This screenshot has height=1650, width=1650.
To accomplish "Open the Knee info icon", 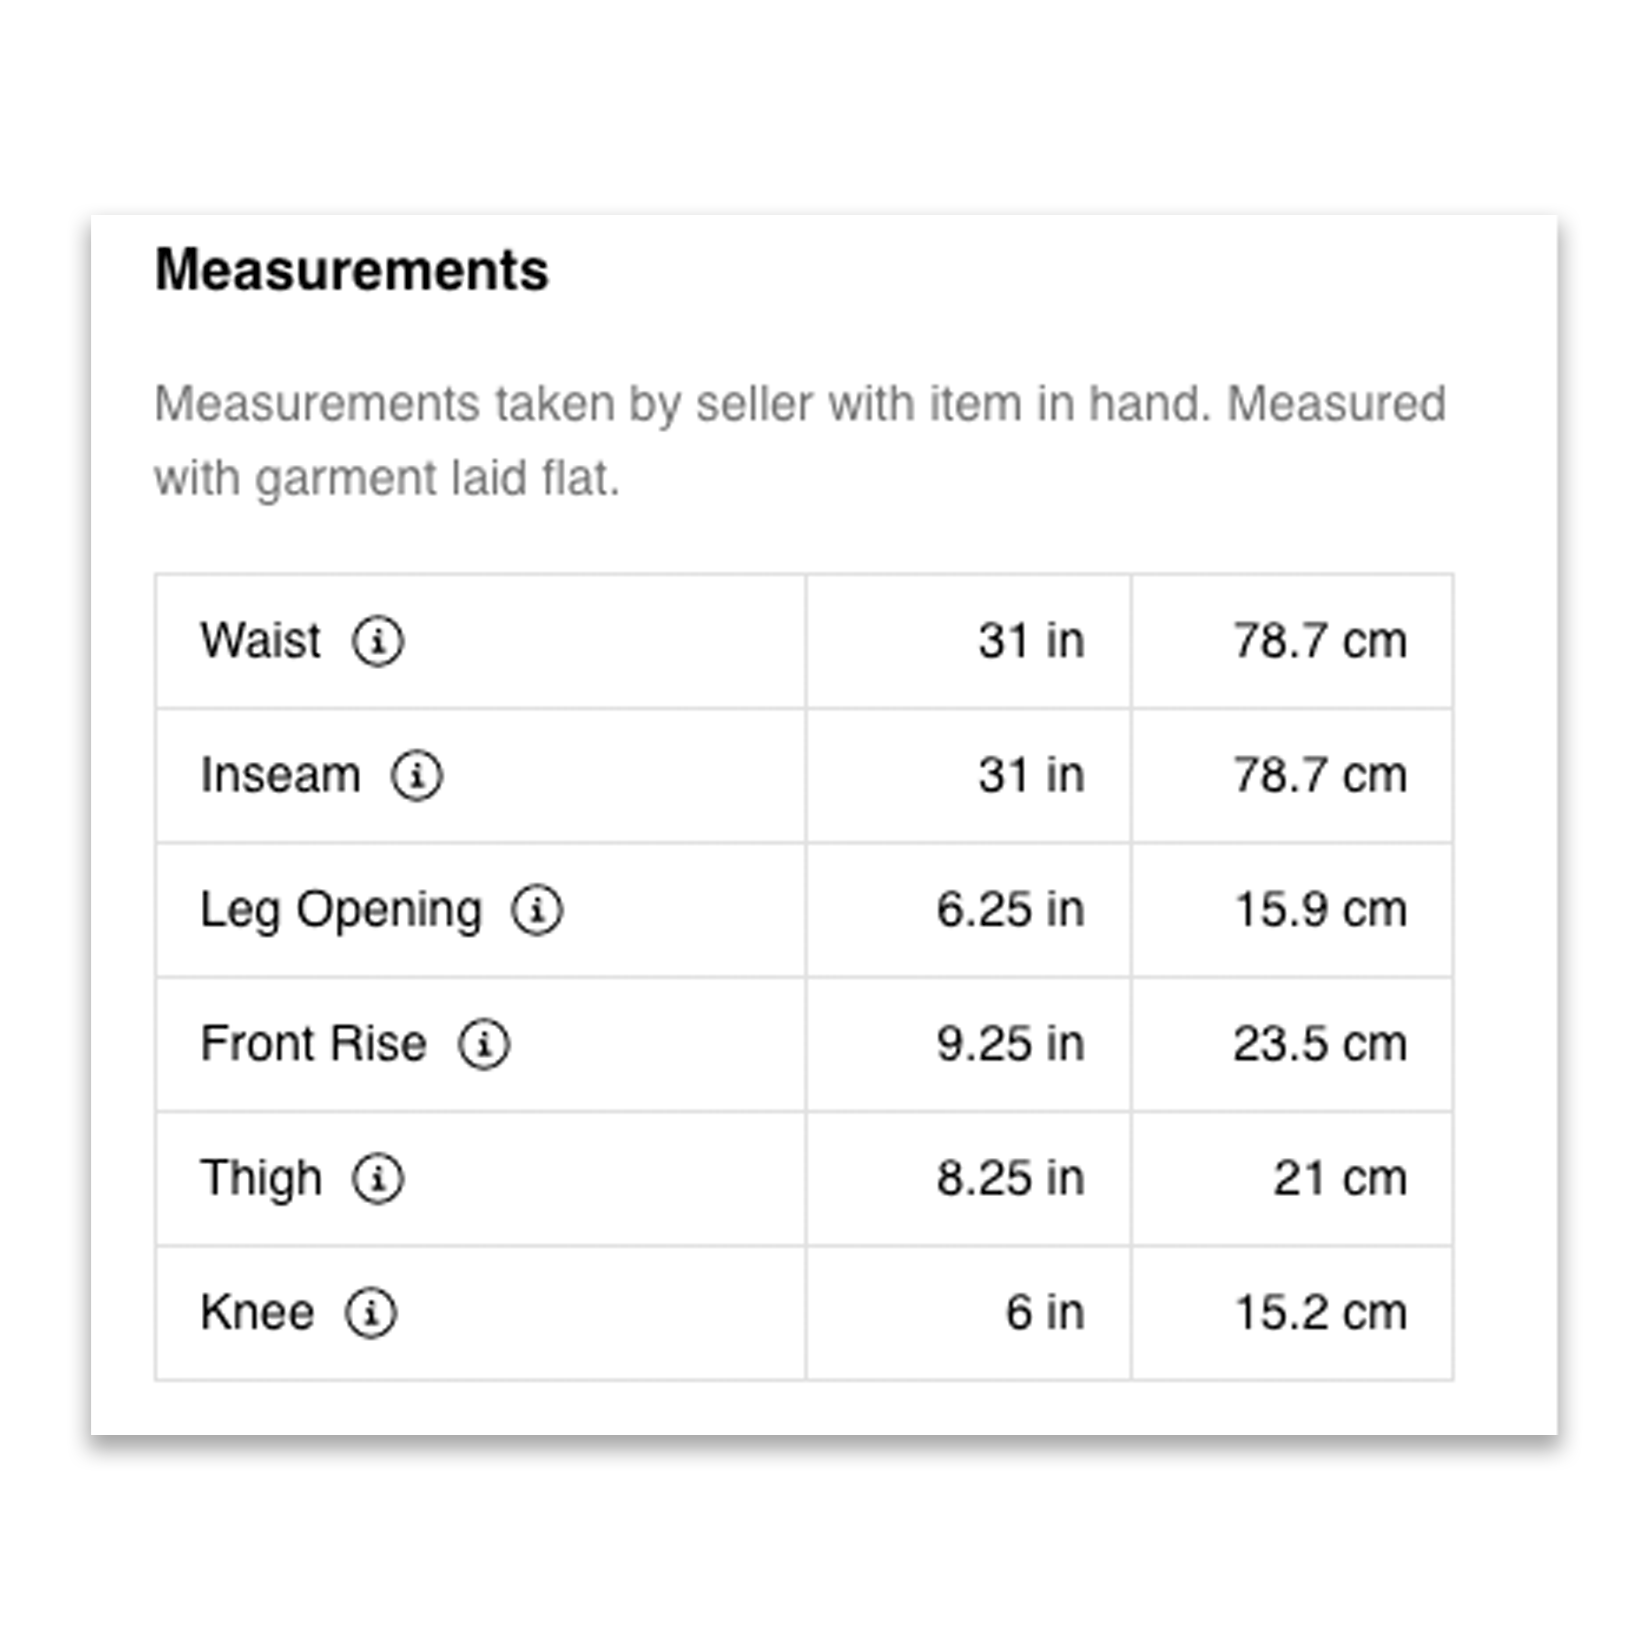I will [x=371, y=1312].
